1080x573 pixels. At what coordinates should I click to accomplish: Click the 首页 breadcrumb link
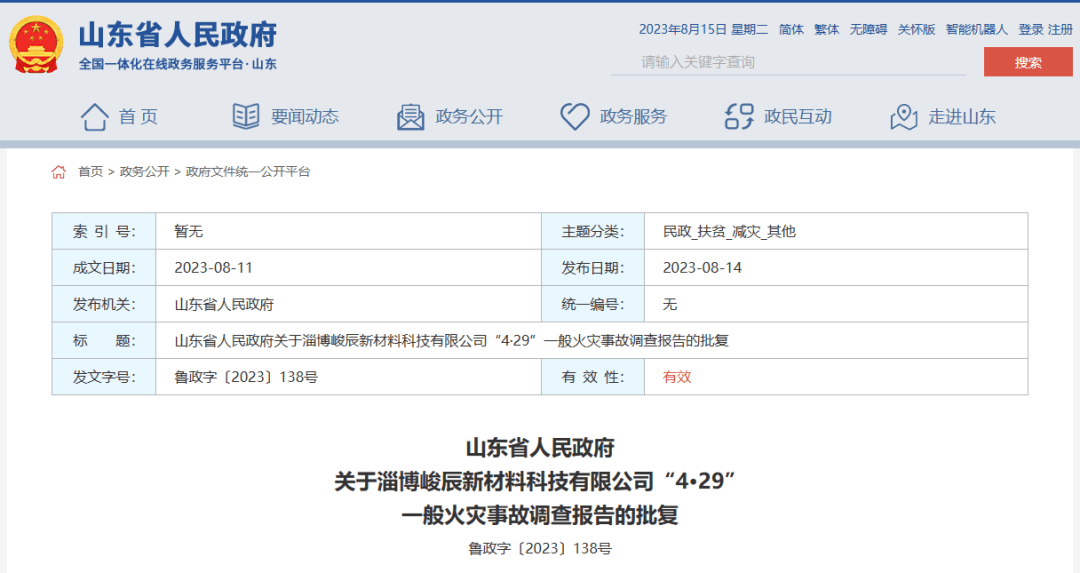[x=91, y=172]
